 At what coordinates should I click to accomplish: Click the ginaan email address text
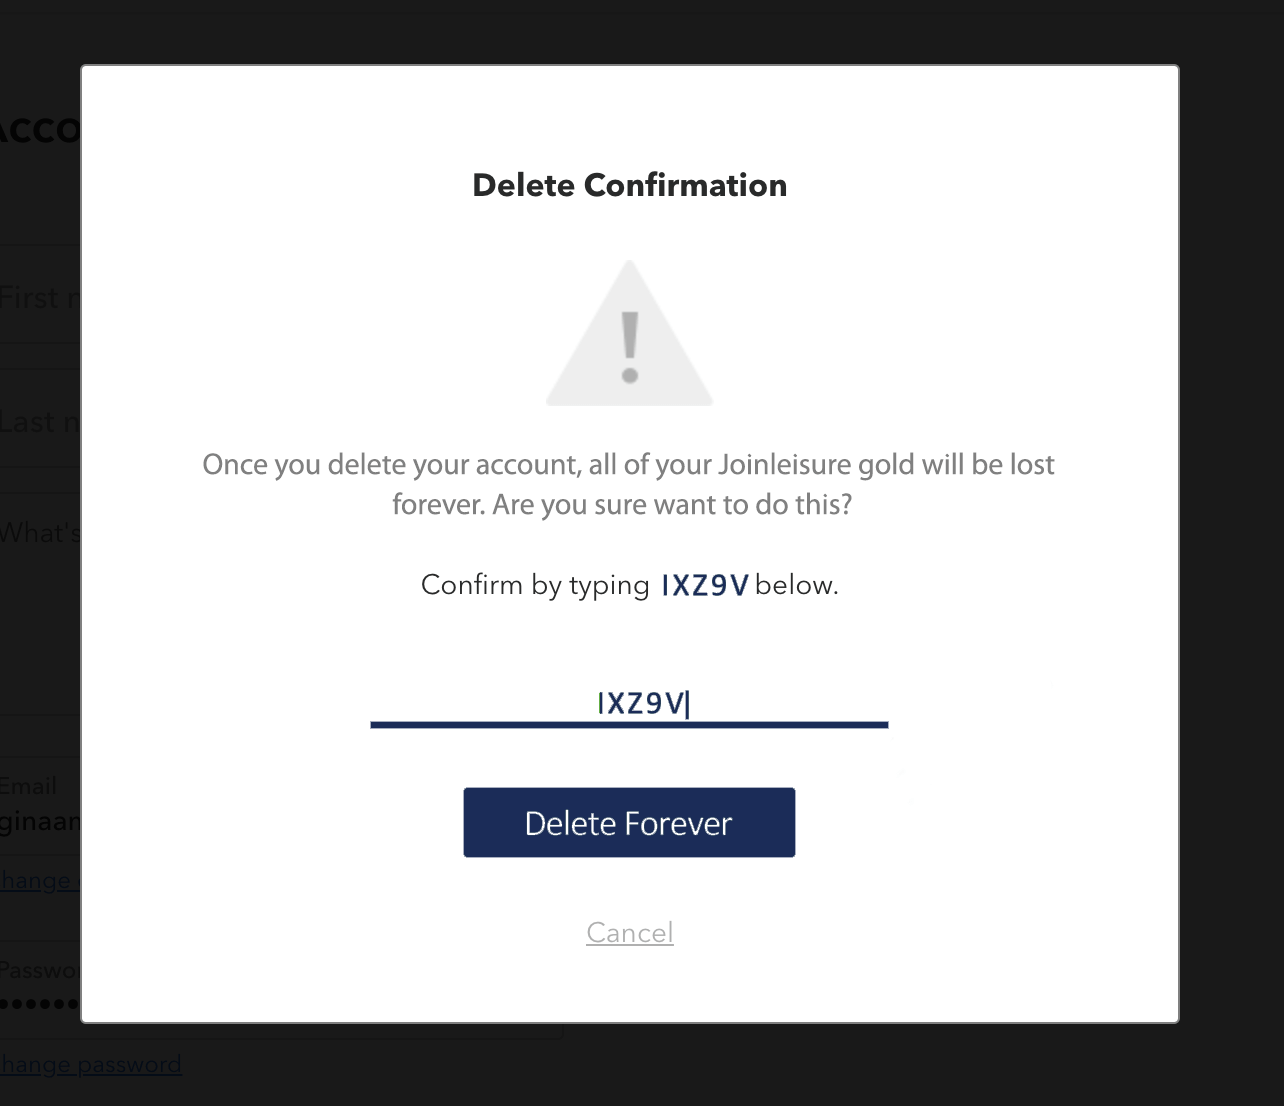40,823
